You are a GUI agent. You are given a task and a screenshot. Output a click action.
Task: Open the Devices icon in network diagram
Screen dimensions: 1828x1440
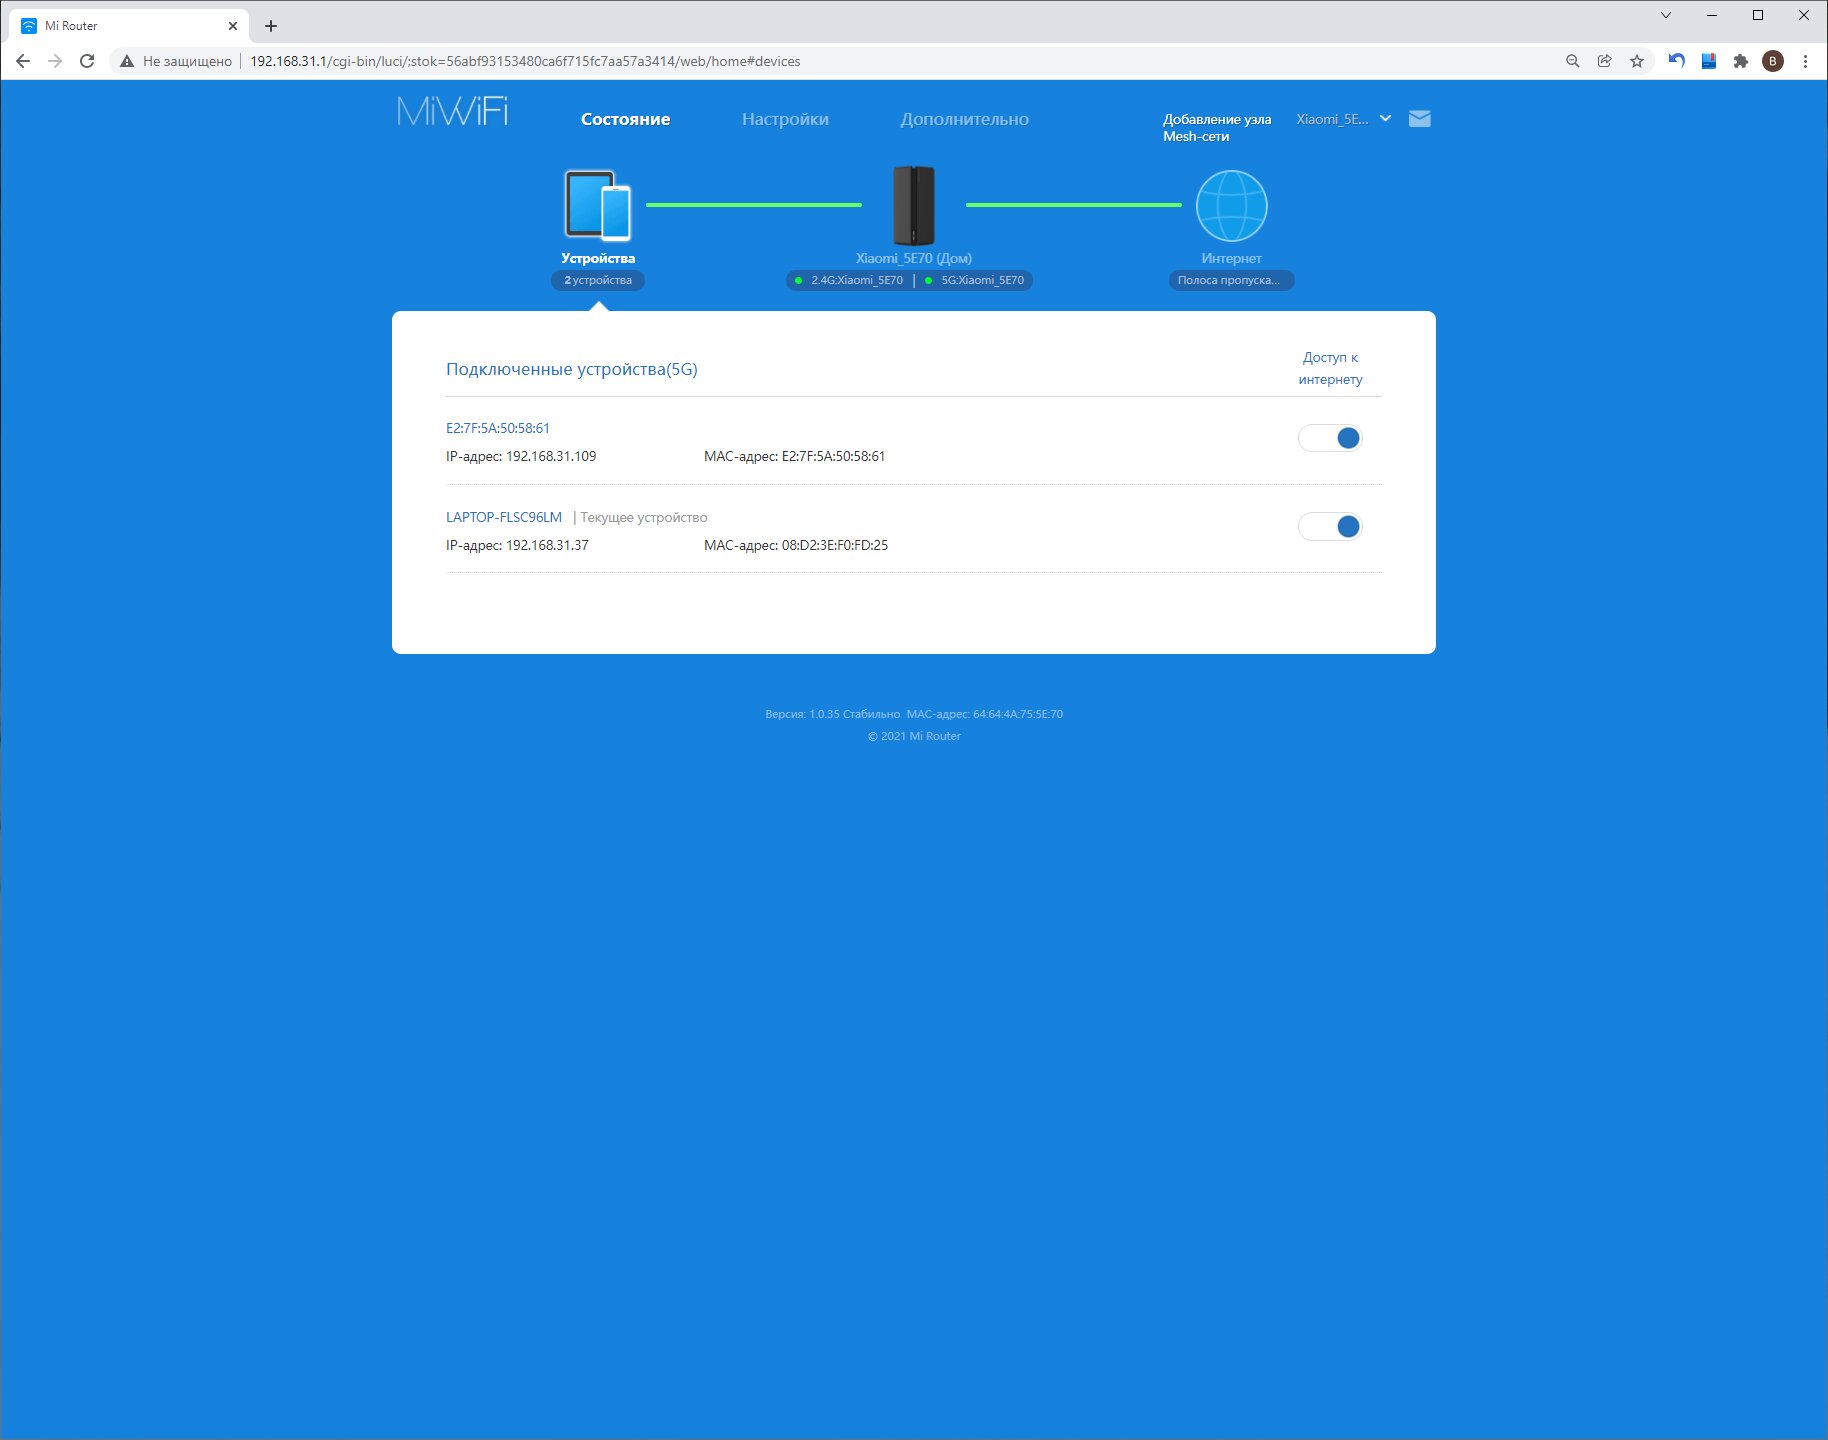598,206
